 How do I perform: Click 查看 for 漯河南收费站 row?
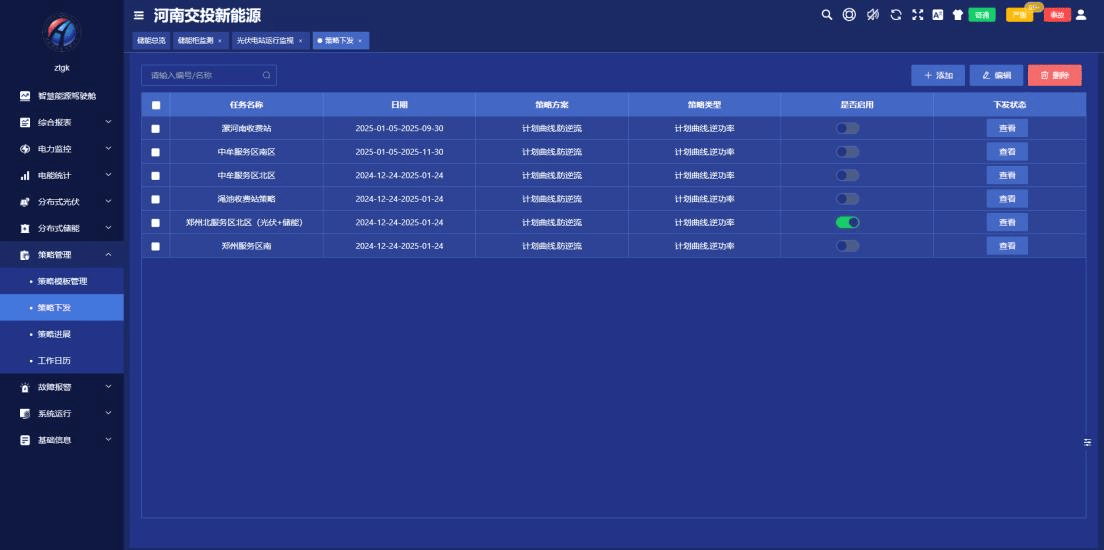point(1007,128)
